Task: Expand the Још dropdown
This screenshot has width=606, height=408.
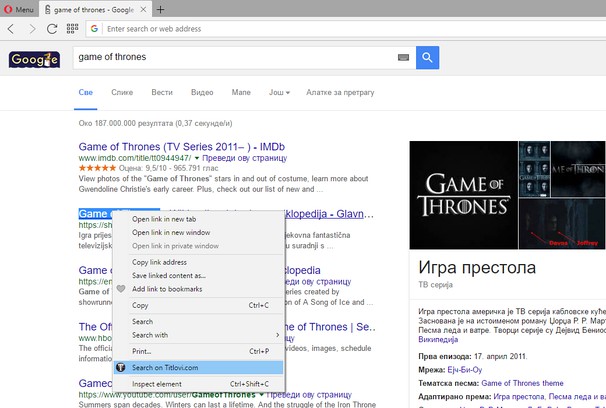Action: click(x=279, y=92)
